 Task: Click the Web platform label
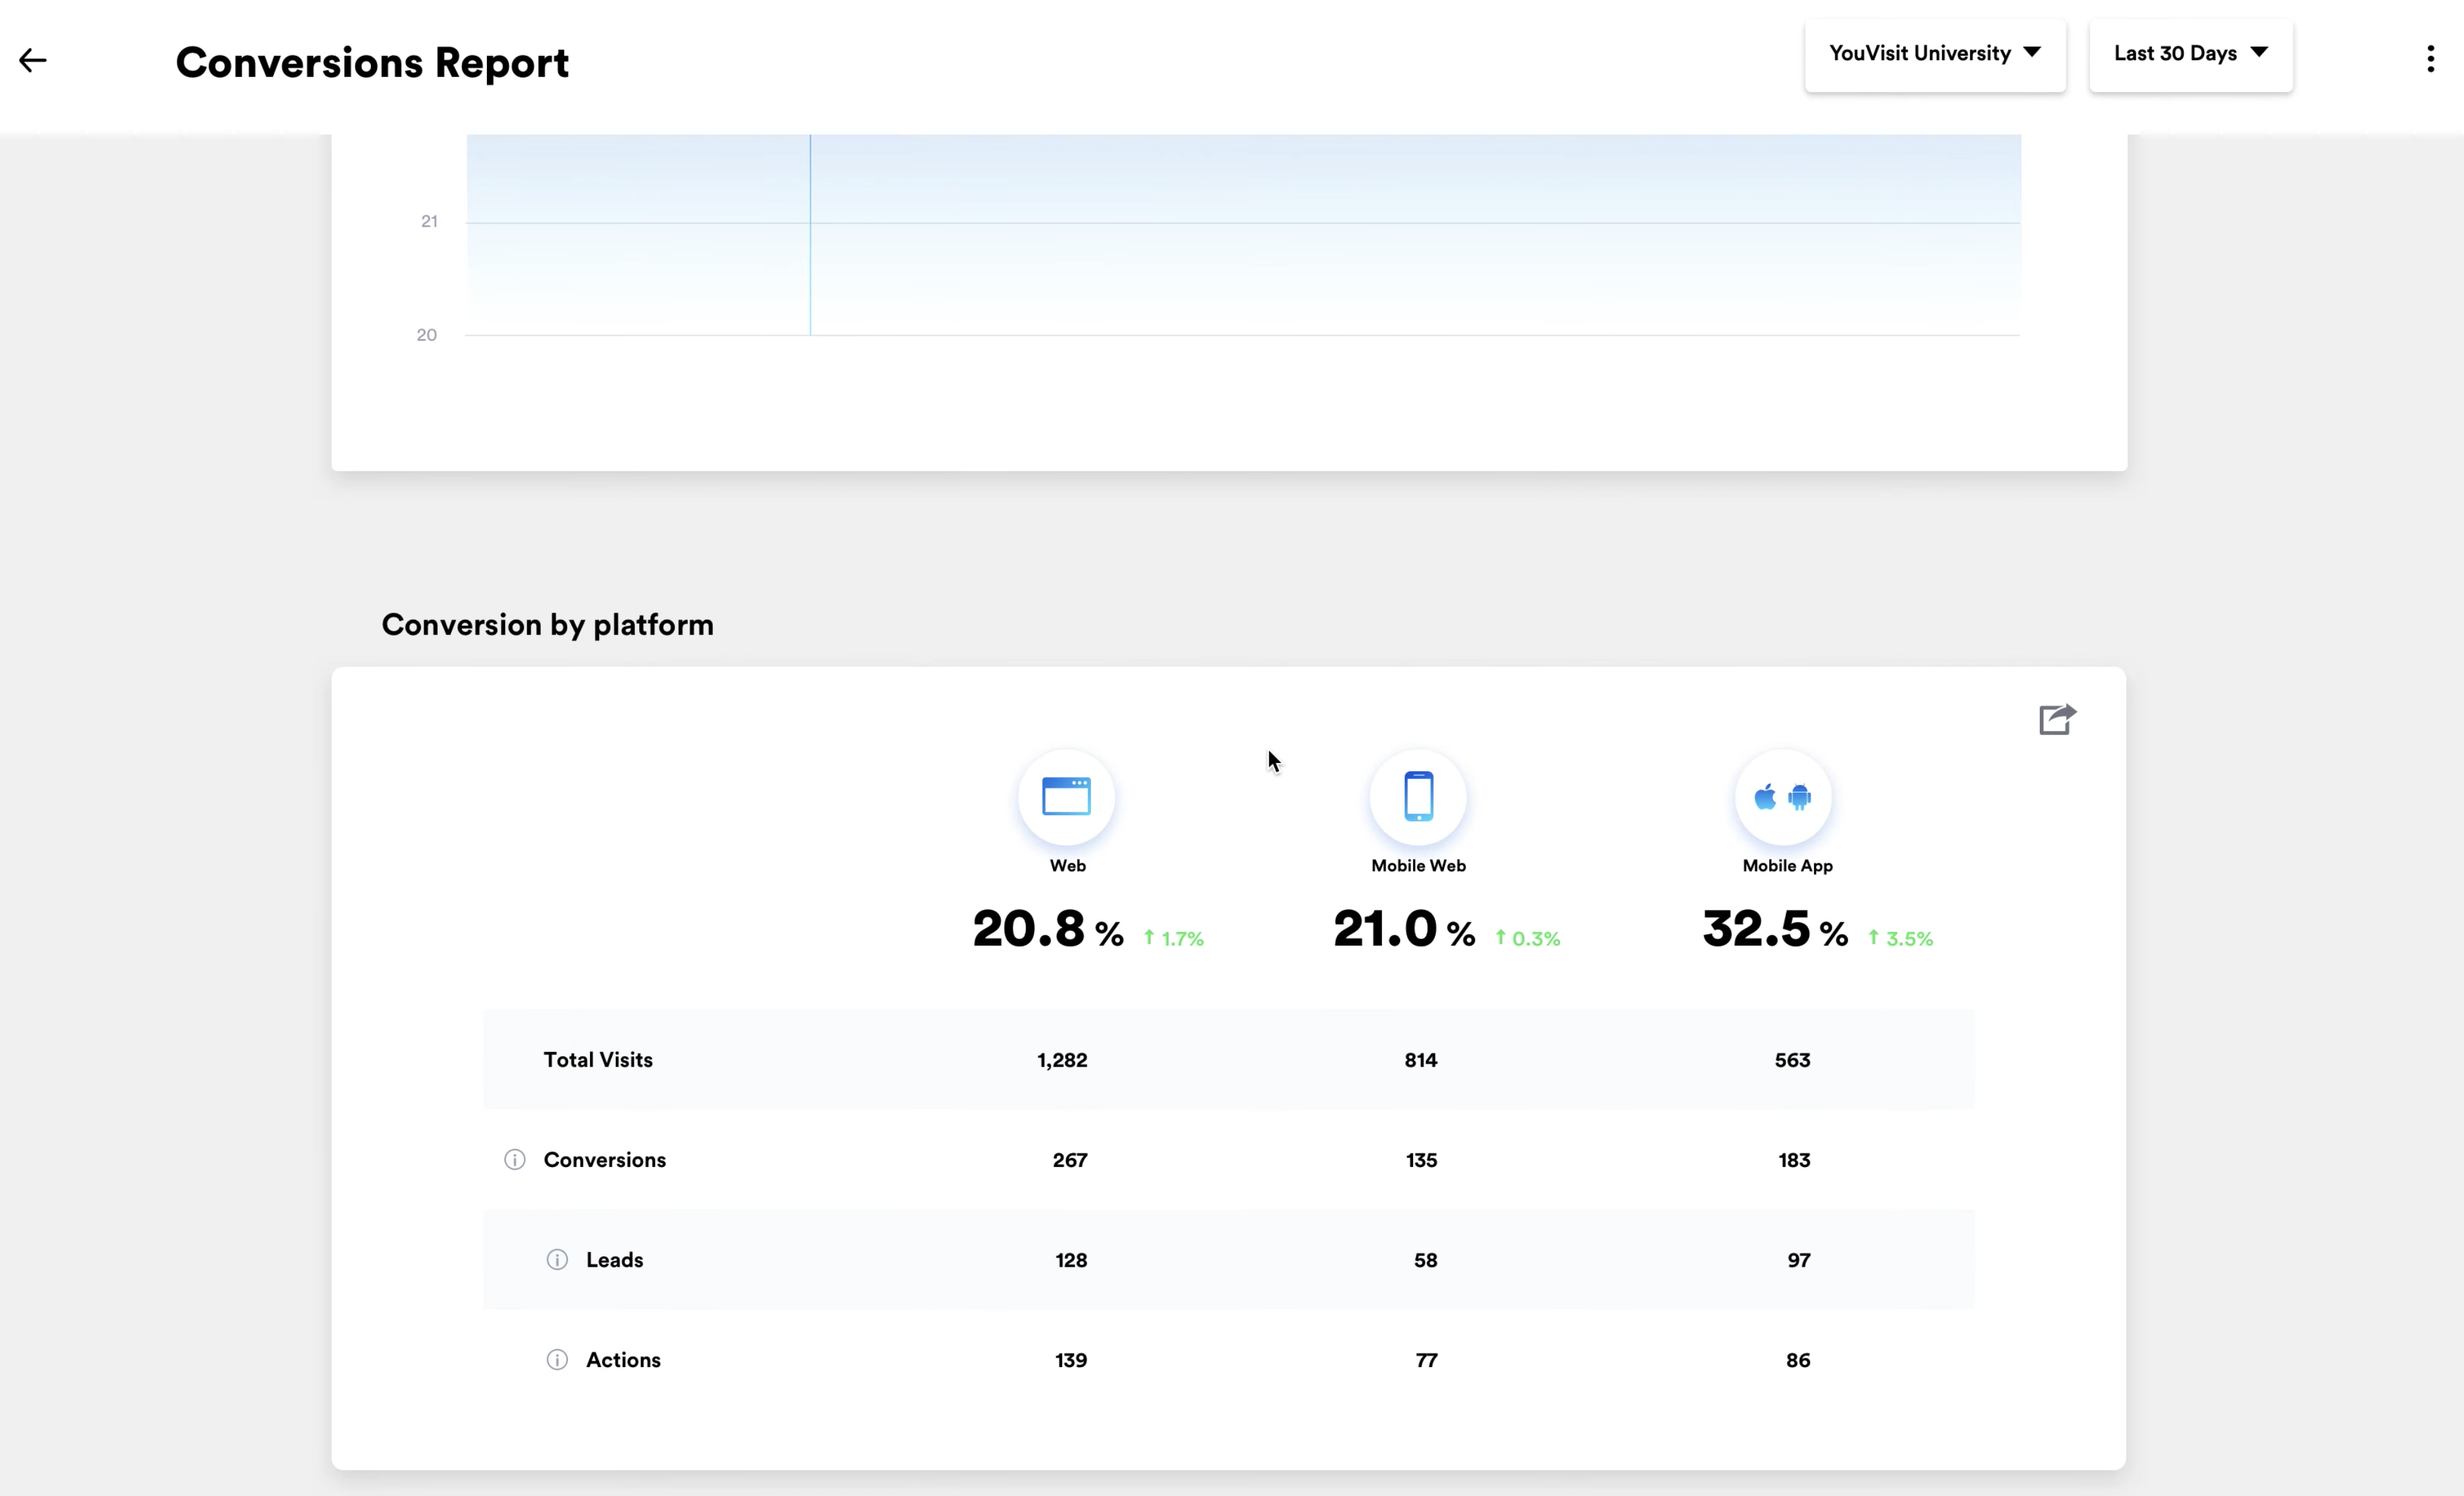[1067, 866]
